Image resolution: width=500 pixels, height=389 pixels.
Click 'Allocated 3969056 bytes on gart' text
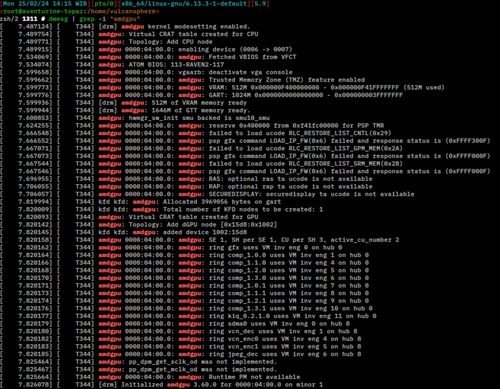[222, 202]
